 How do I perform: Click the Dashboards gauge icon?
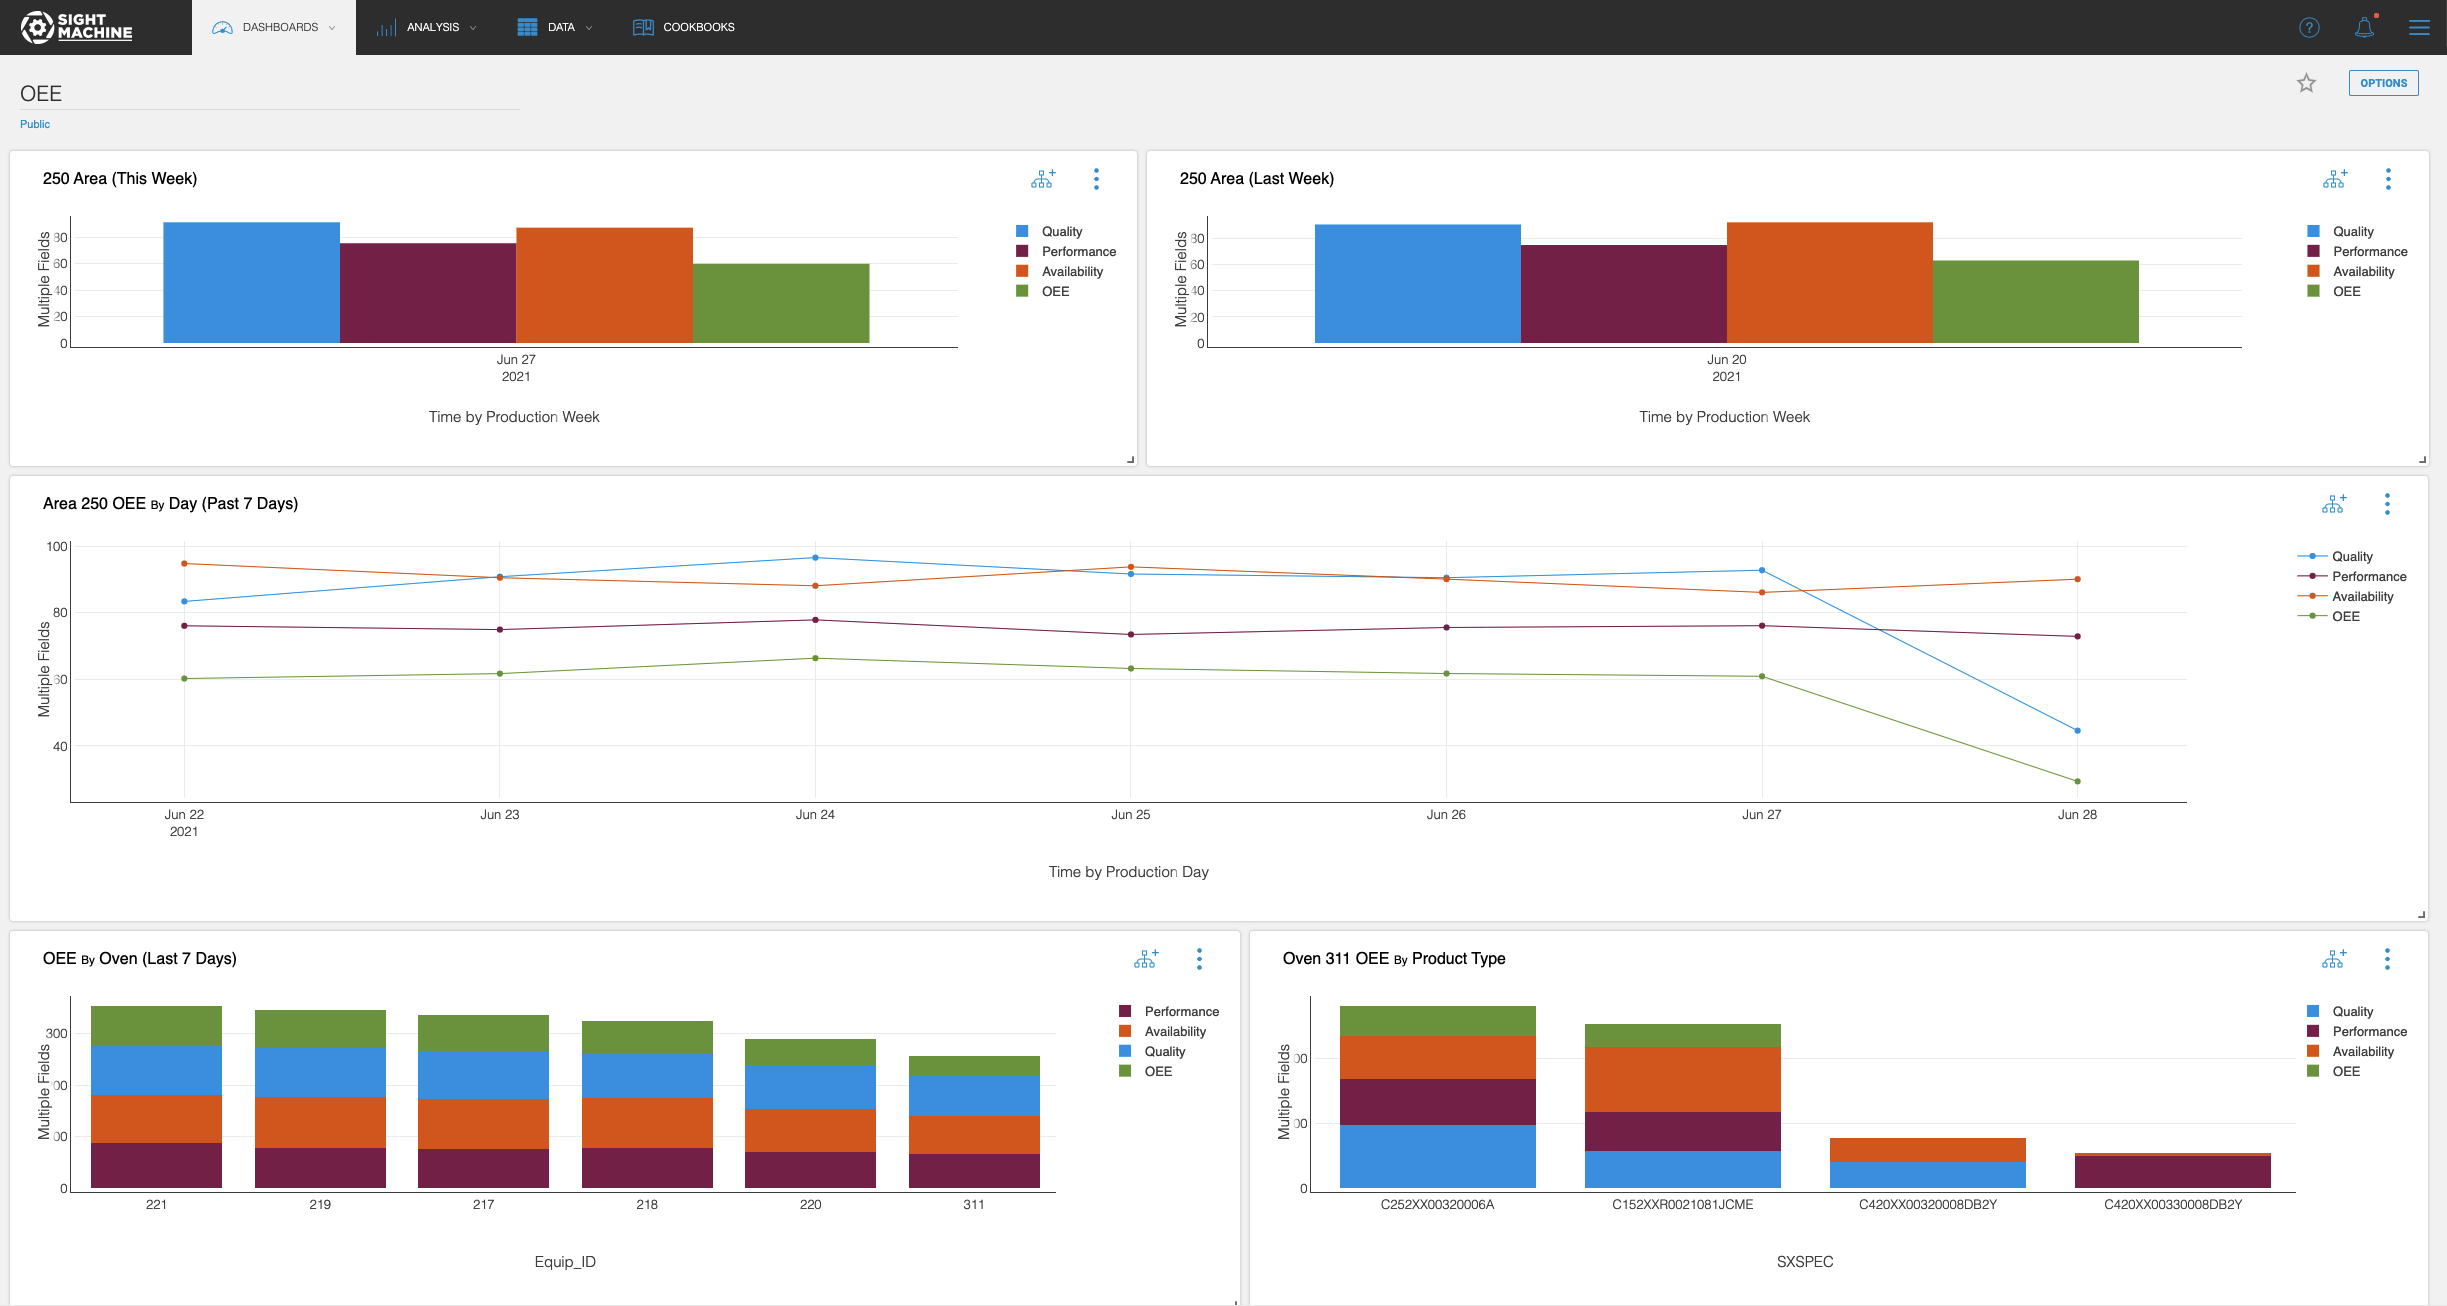[x=222, y=27]
